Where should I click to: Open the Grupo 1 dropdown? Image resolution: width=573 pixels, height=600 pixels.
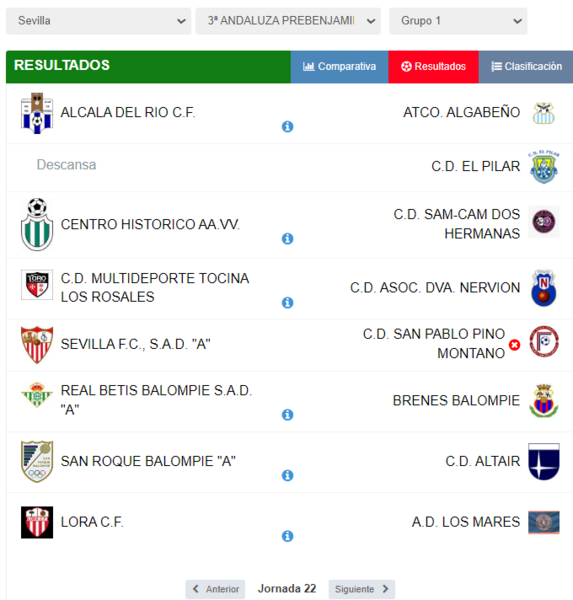point(458,21)
